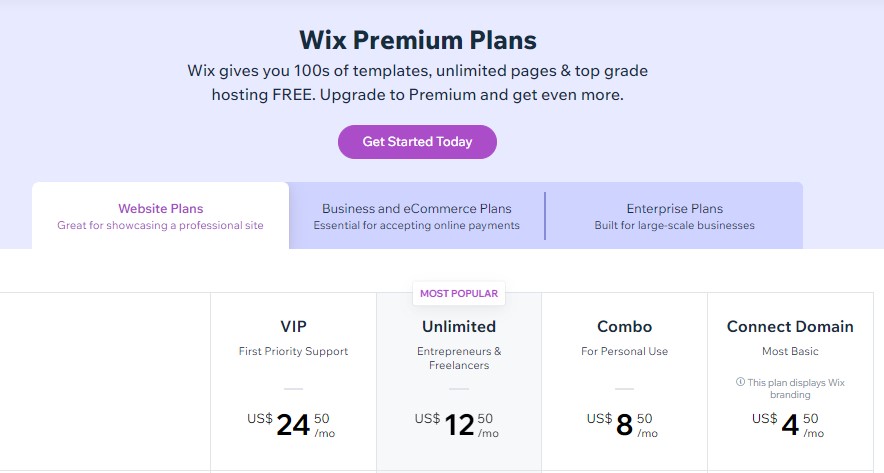Click the Unlimited price of US$12.50

(457, 425)
